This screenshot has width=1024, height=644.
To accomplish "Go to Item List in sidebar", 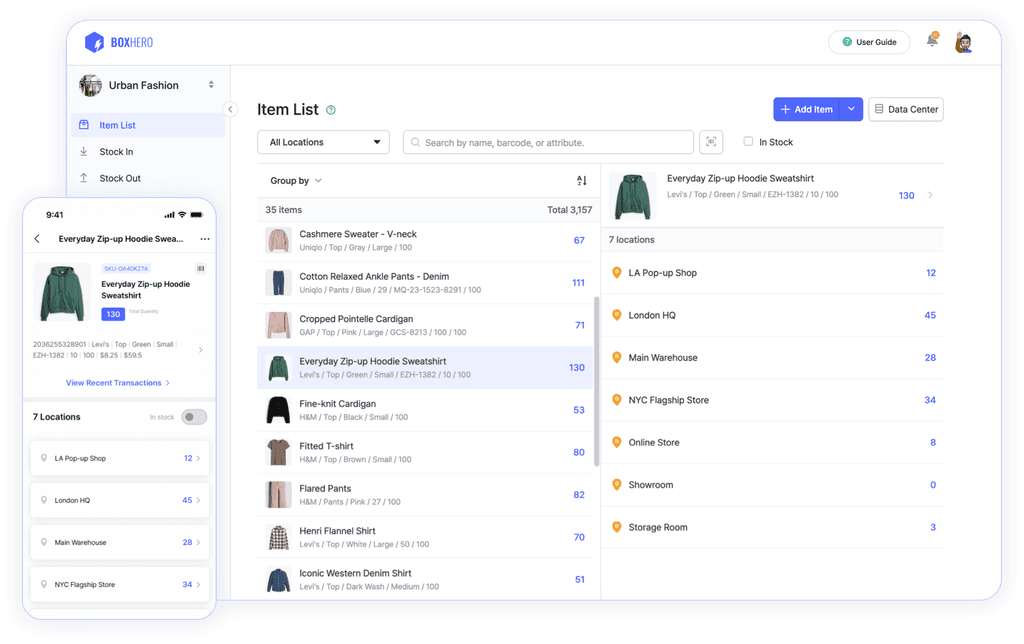I will pos(148,125).
